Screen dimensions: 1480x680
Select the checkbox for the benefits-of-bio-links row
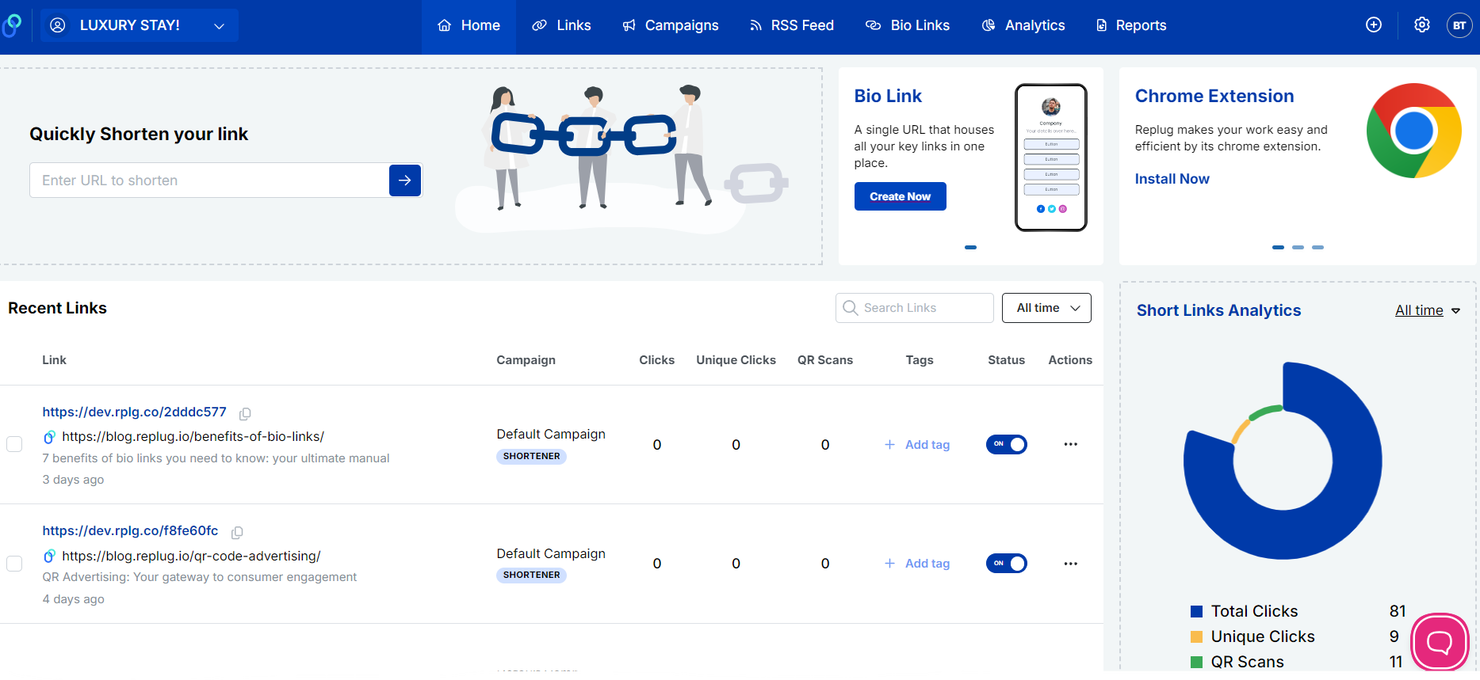click(x=14, y=444)
